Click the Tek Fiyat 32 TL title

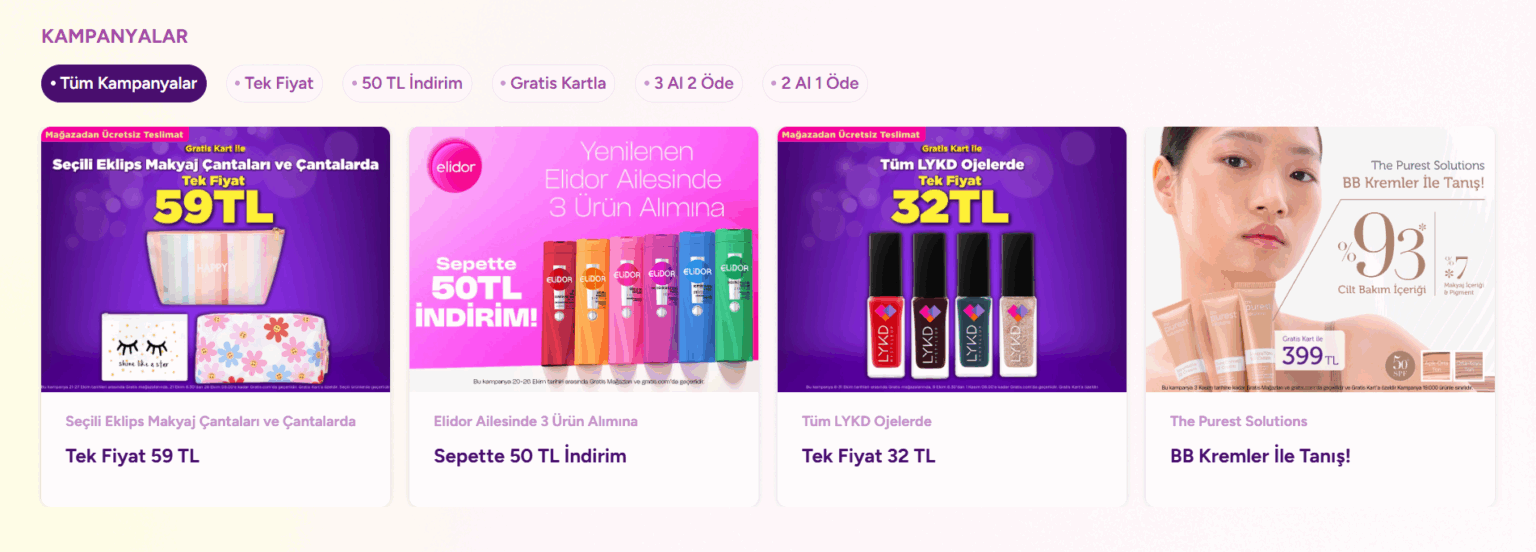point(868,456)
